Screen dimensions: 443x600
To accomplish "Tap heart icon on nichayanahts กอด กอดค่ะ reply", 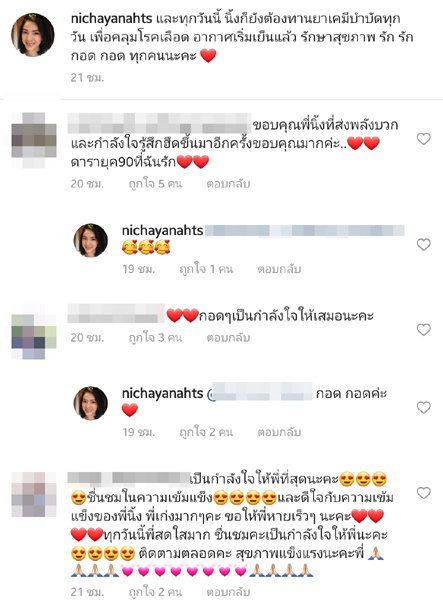I will point(423,408).
